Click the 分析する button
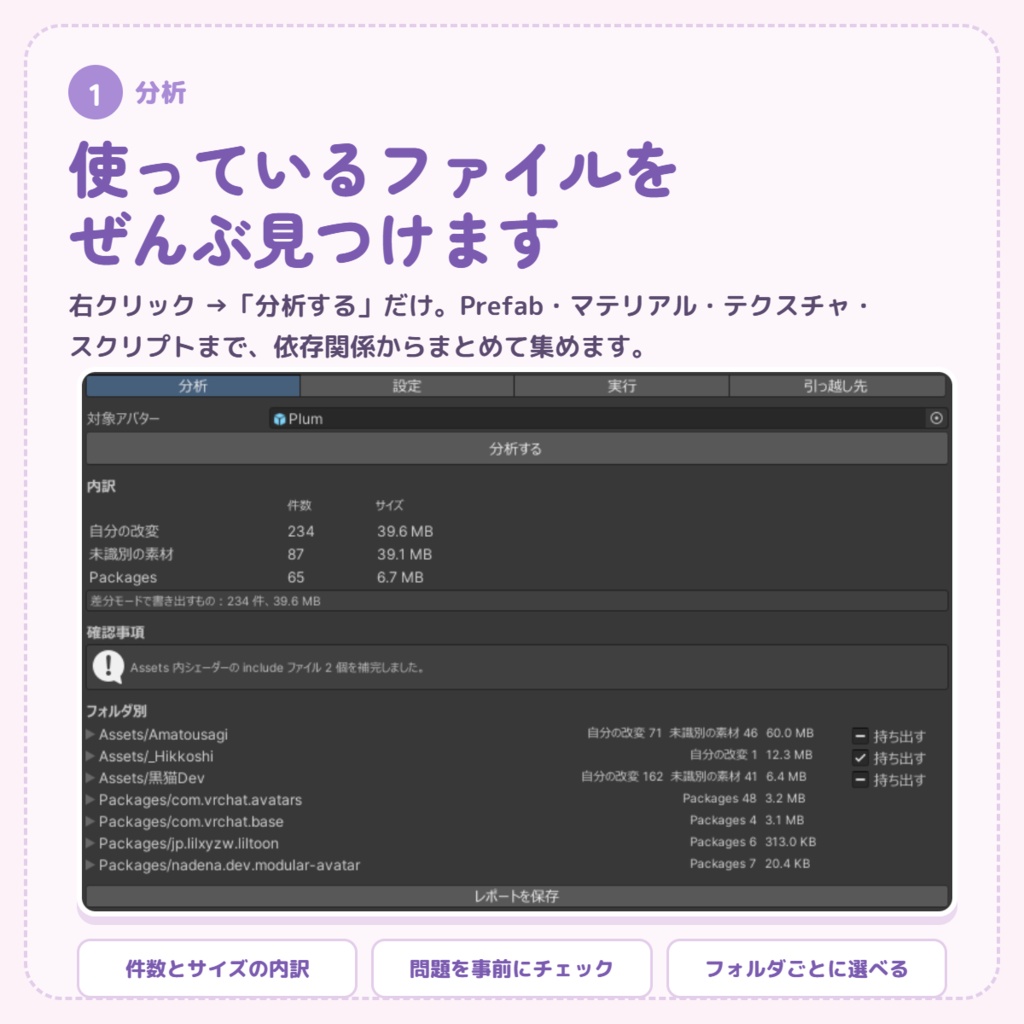Viewport: 1024px width, 1024px height. pos(517,449)
